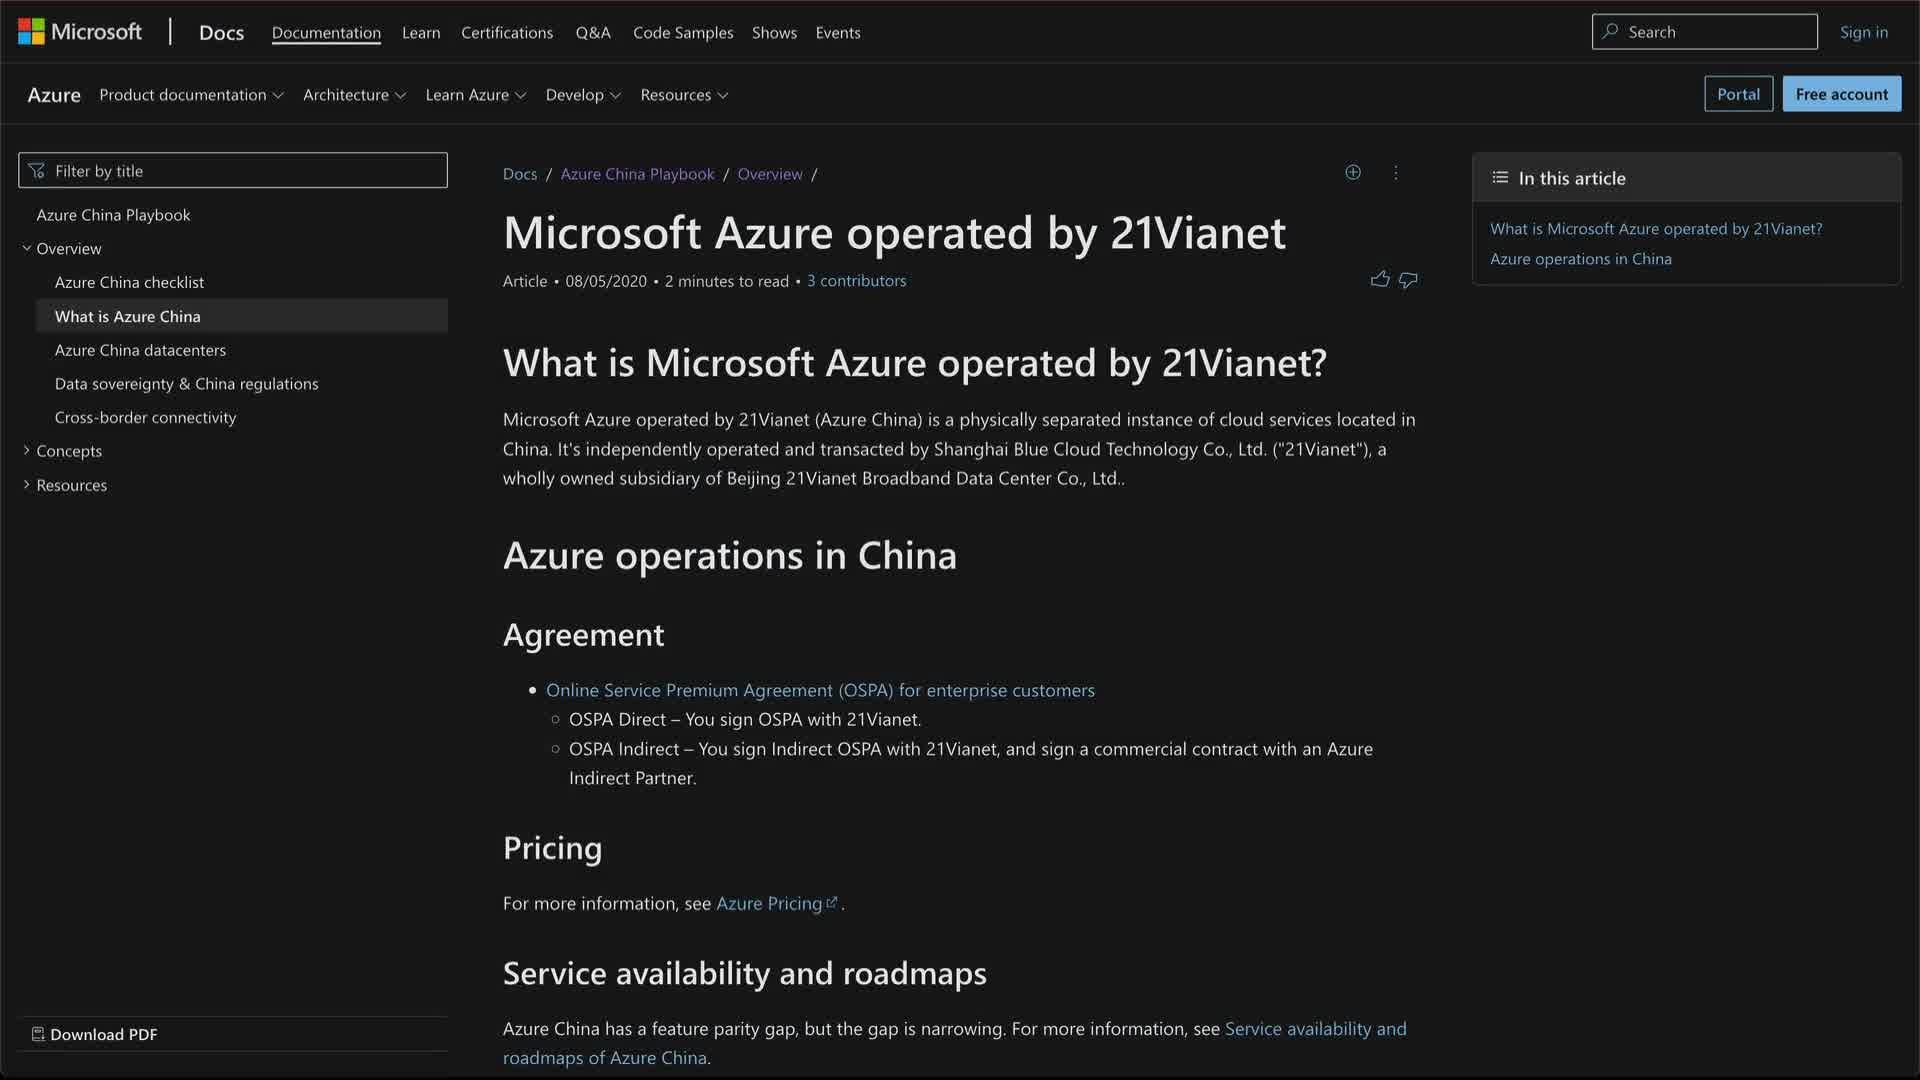Expand the Resources sidebar section

click(x=27, y=485)
